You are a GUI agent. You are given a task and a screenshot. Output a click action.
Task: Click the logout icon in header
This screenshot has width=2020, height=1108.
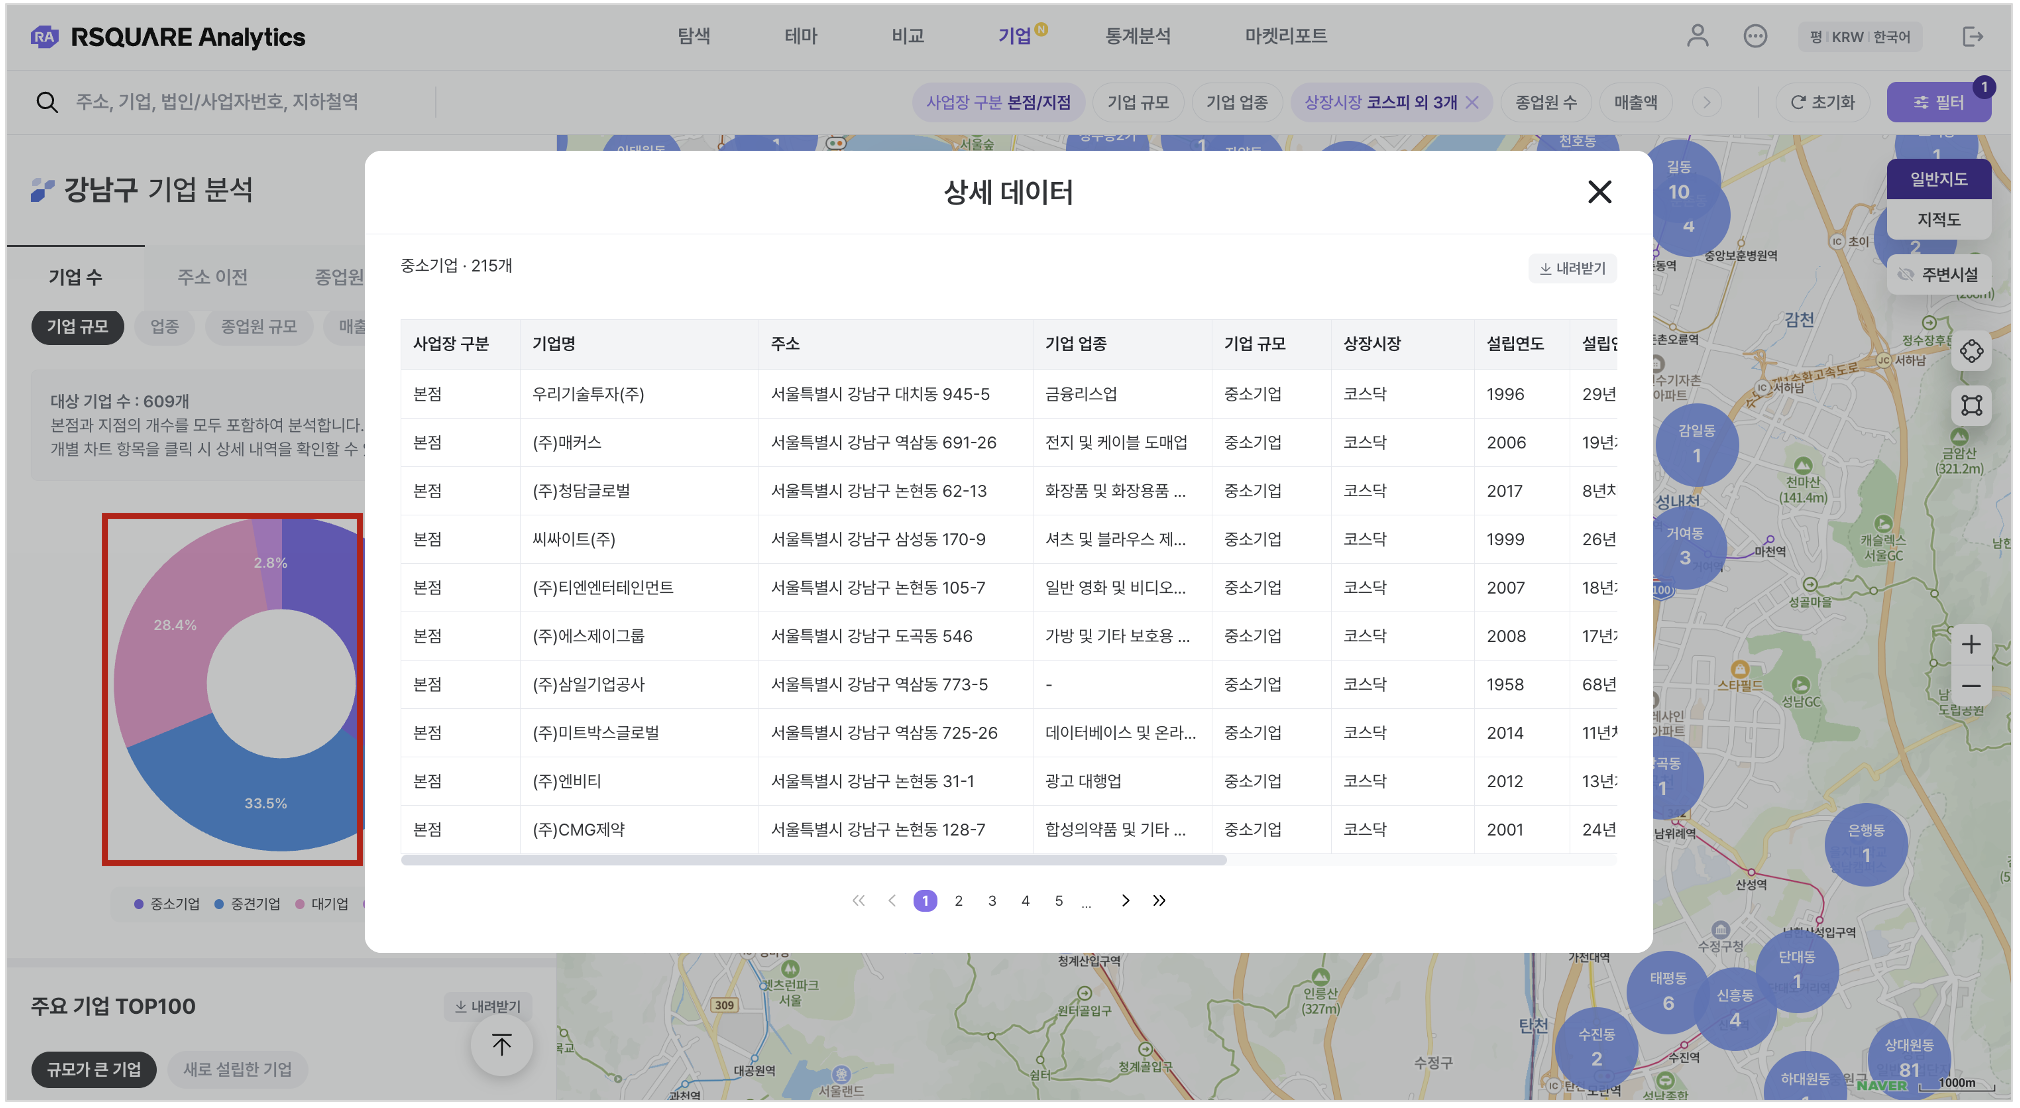coord(1972,37)
